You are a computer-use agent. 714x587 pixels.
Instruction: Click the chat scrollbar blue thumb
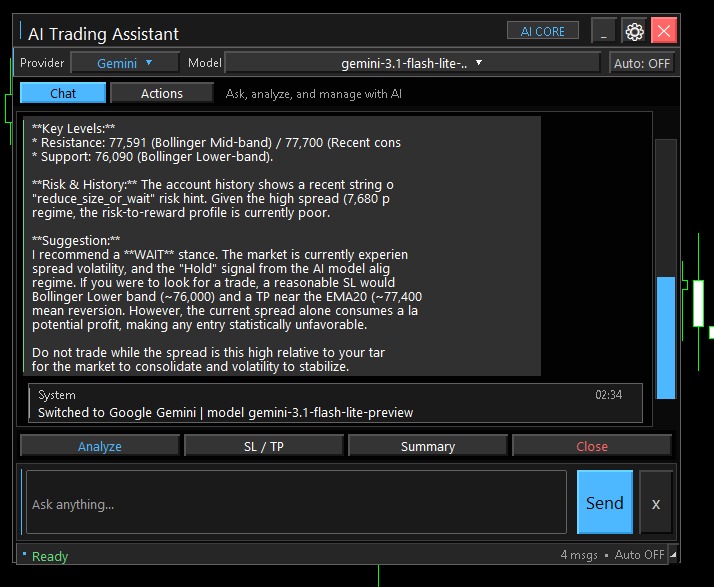[x=666, y=337]
